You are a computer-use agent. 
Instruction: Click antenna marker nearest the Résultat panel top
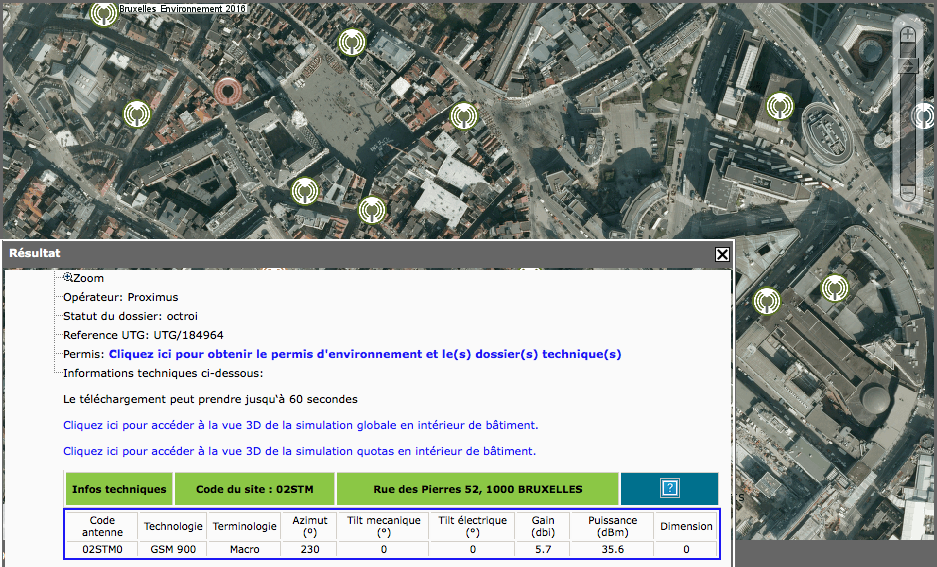371,210
